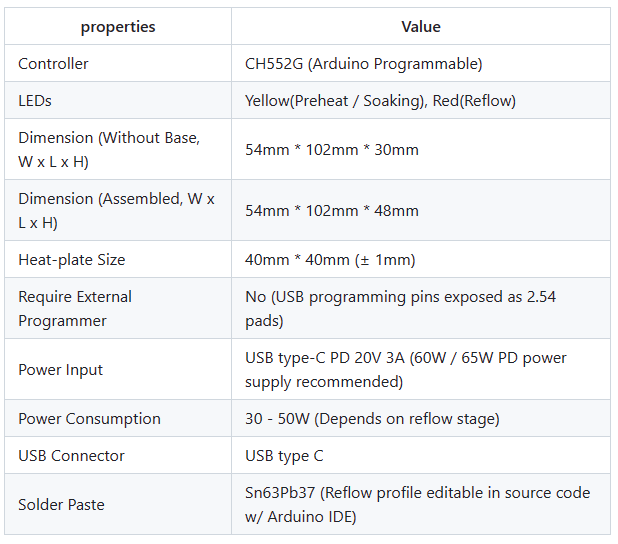Select the "Power Consumption" property cell
Screen dimensions: 618x544
(89, 419)
